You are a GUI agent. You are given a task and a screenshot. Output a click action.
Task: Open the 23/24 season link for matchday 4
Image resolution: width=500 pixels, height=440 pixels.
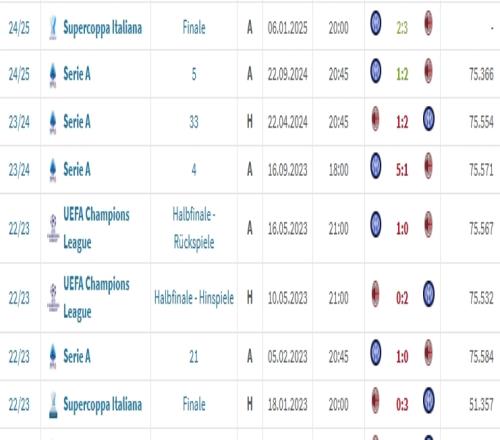click(19, 170)
